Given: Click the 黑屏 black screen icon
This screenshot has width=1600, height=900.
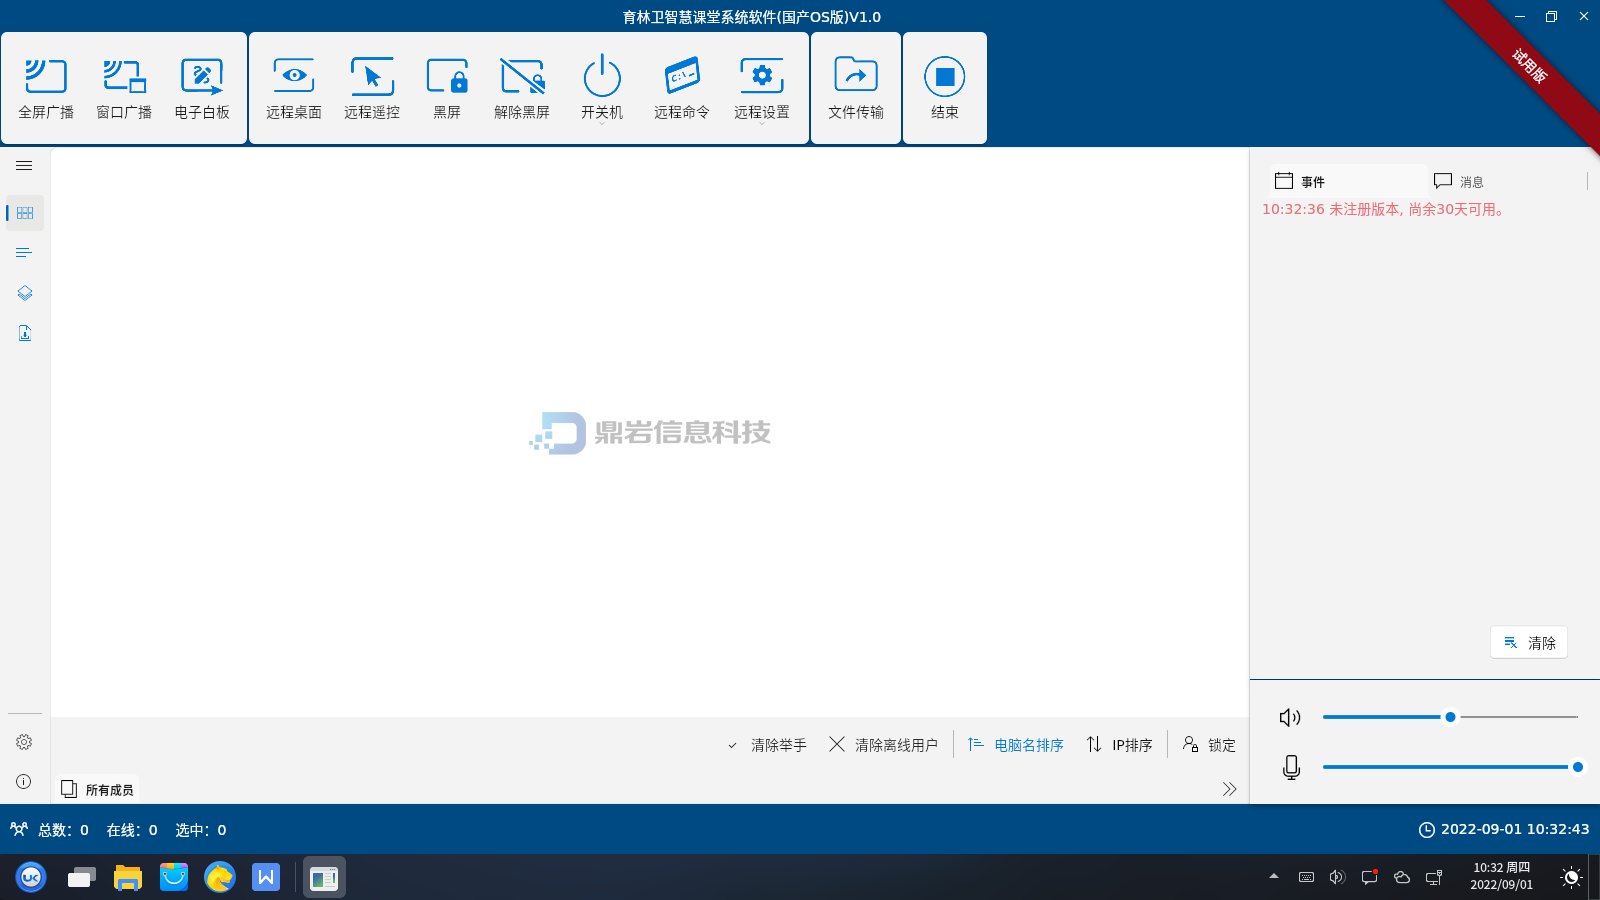Looking at the screenshot, I should click(447, 88).
